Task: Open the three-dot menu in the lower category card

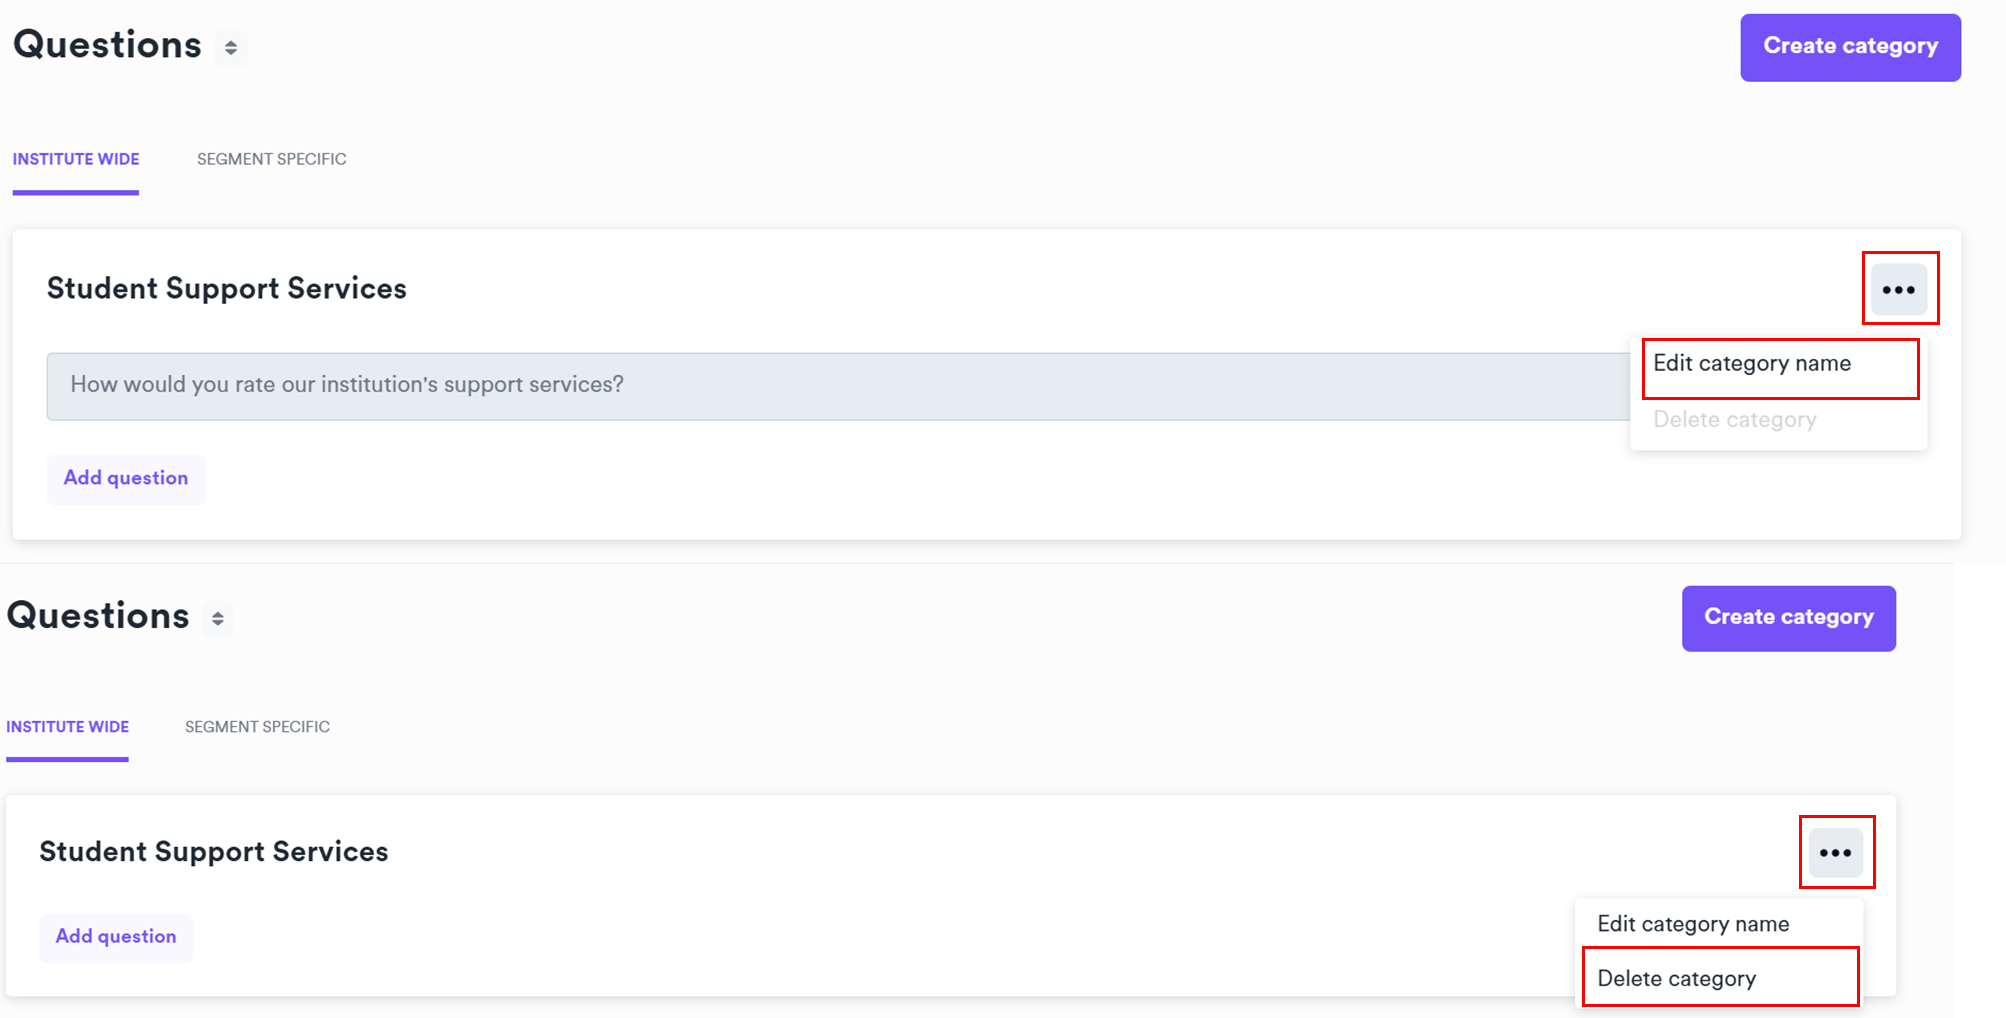Action: click(1835, 853)
